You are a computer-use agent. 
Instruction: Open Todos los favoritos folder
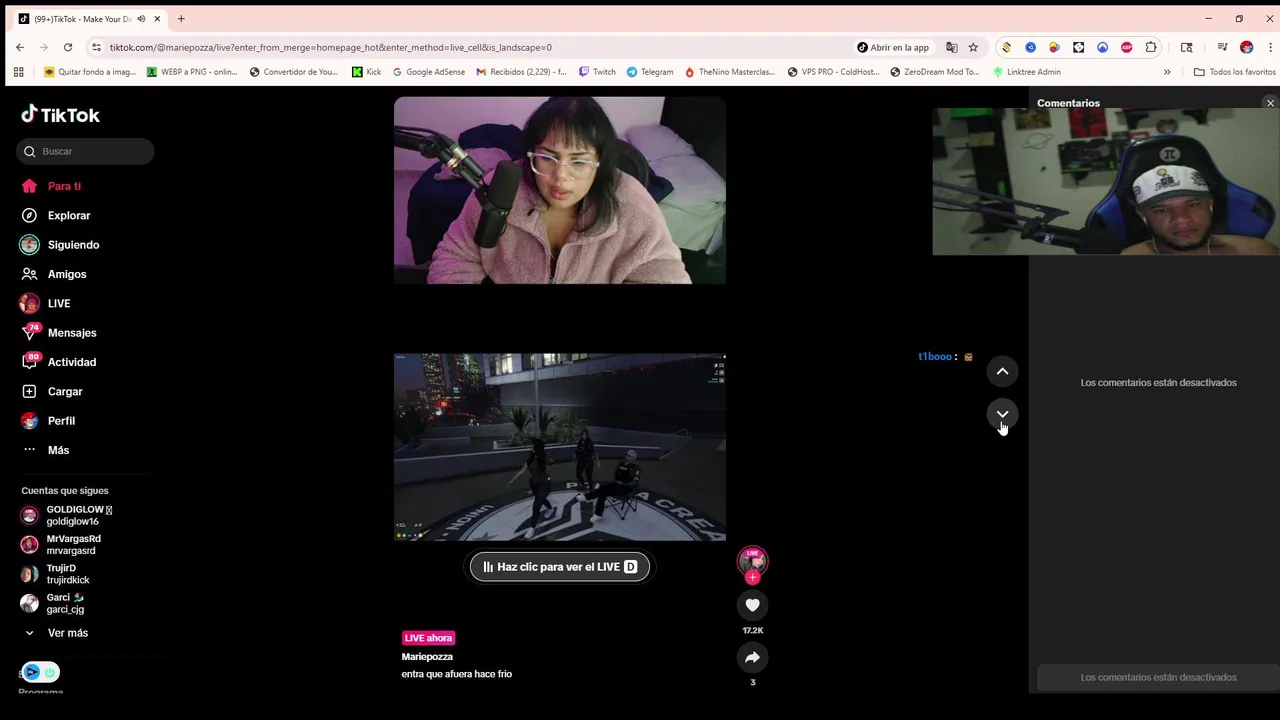tap(1234, 72)
